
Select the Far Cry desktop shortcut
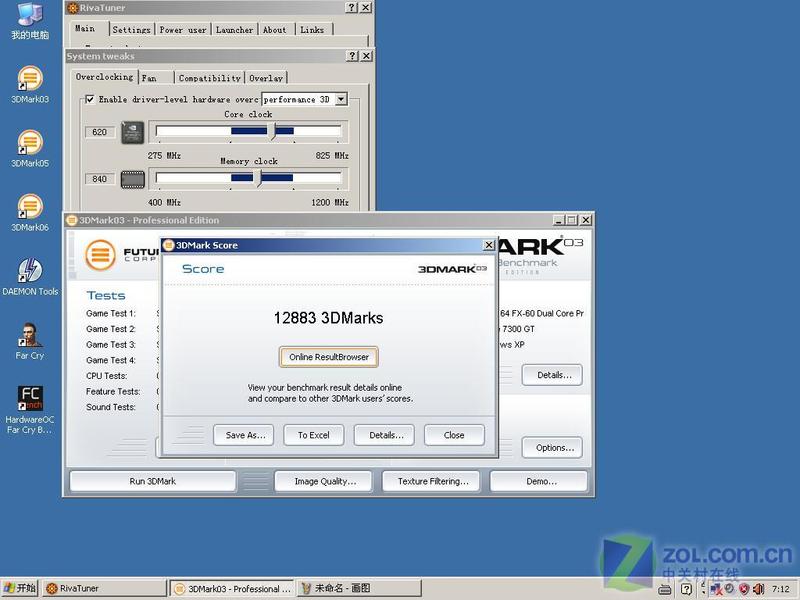pos(30,341)
